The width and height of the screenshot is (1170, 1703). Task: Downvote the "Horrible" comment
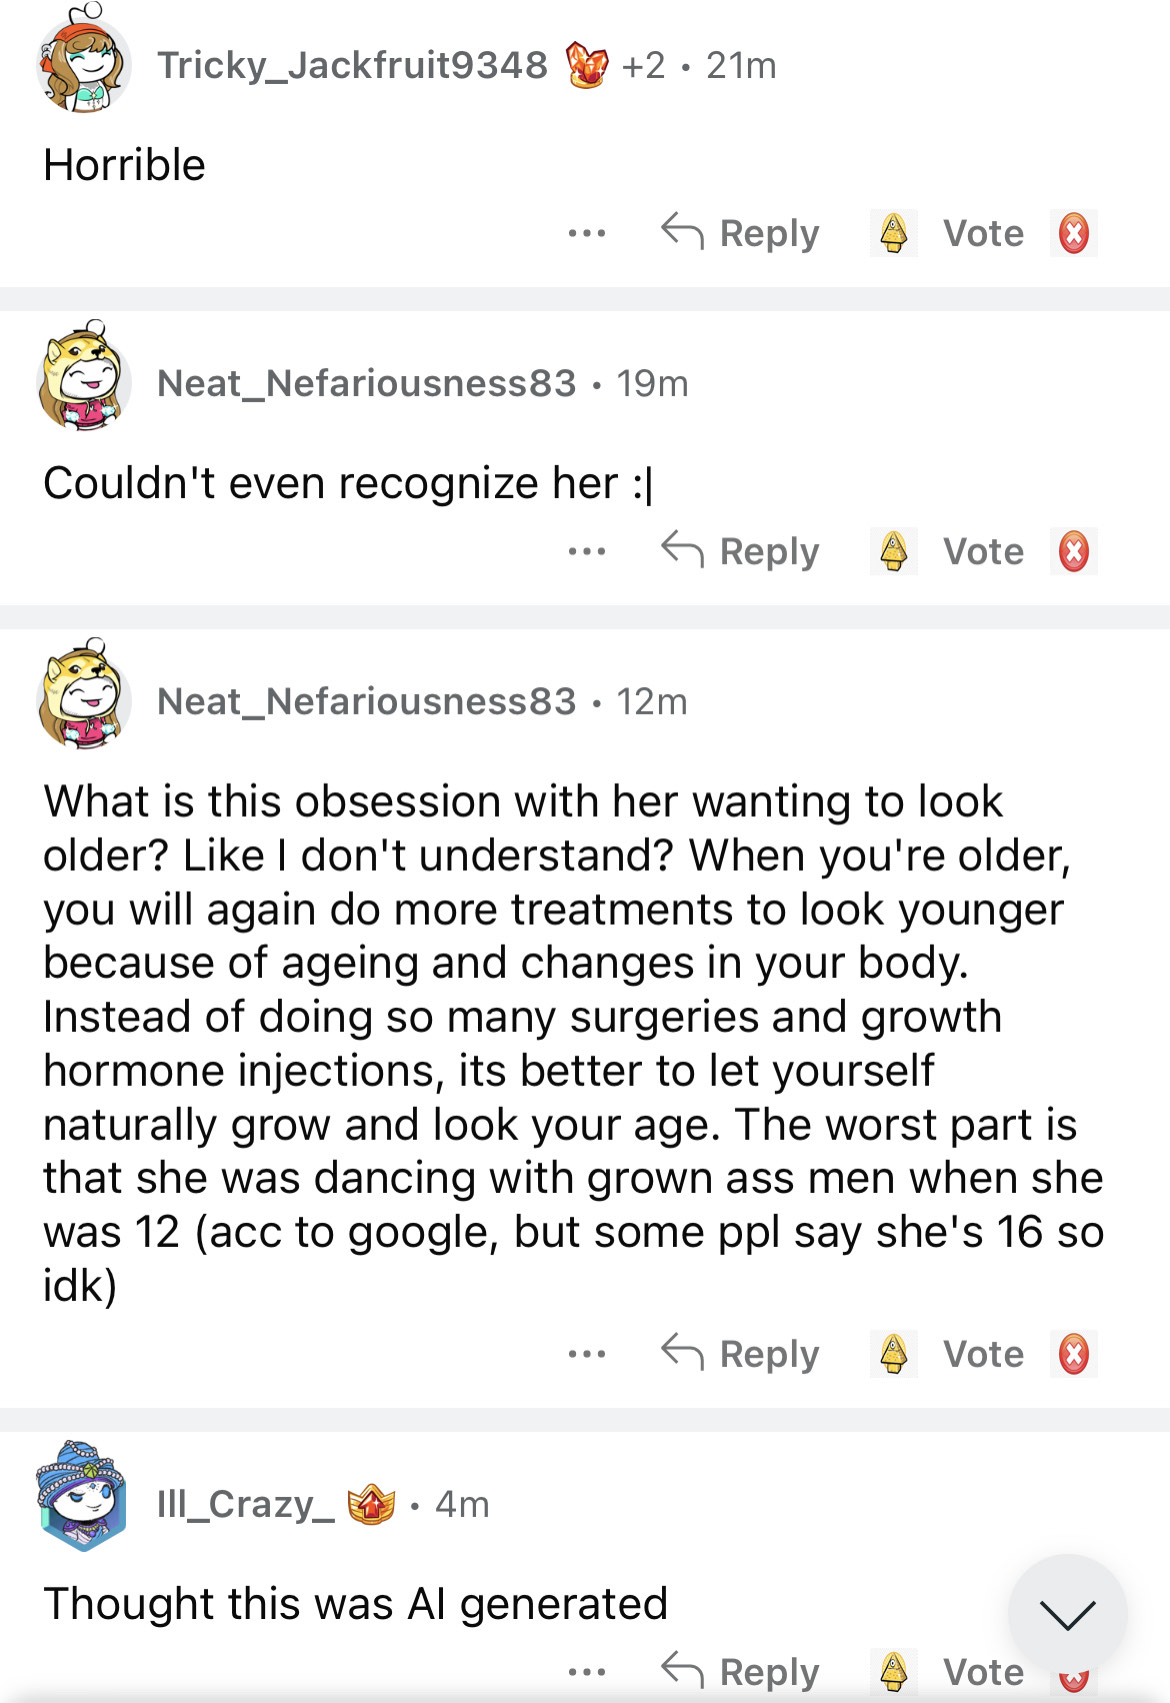[1073, 234]
